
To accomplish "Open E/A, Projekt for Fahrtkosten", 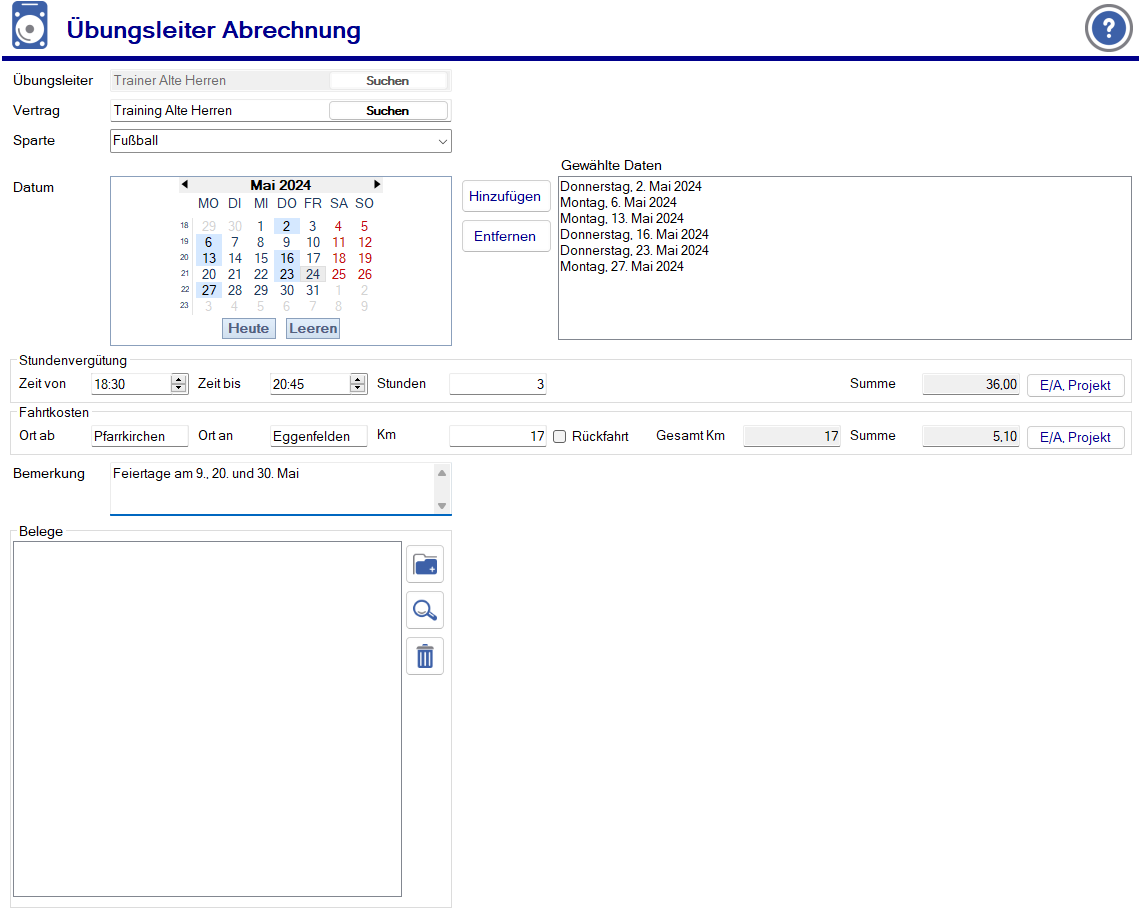I will [x=1075, y=437].
